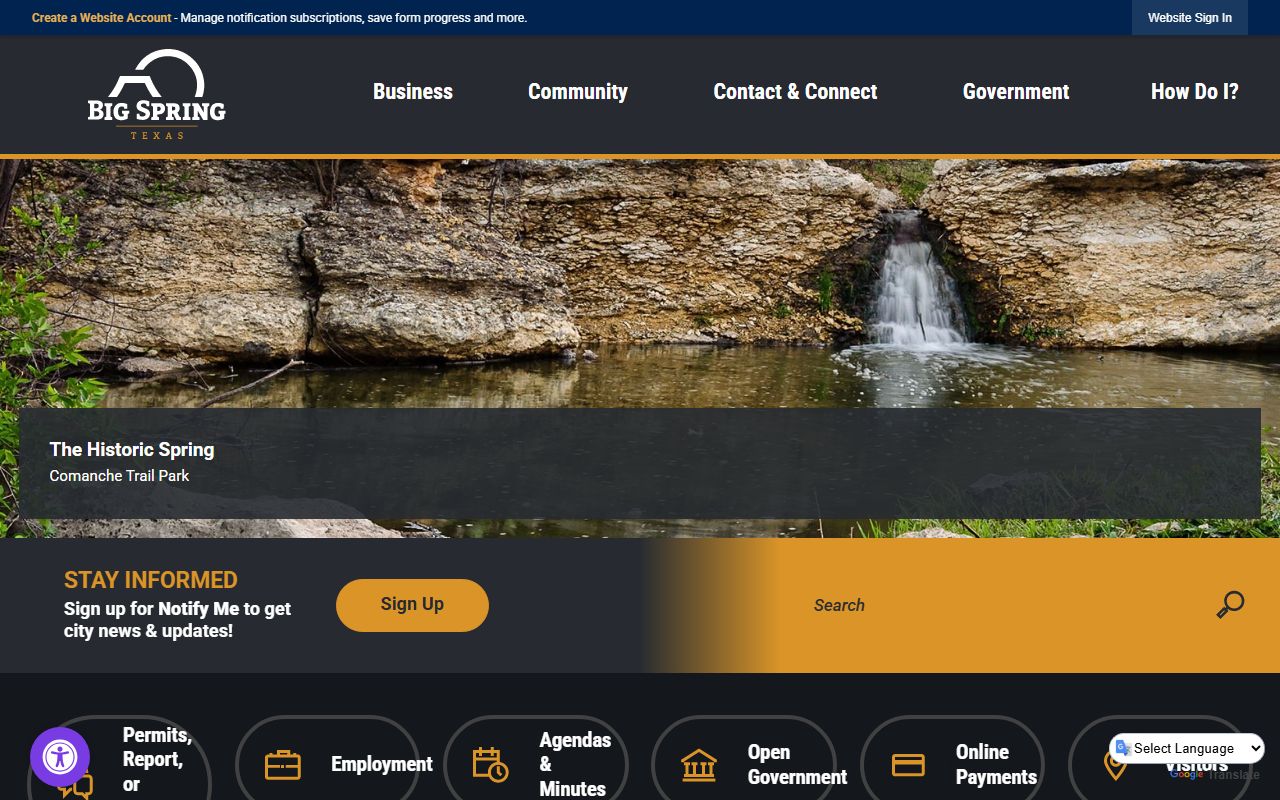Click the calendar Agendas & Minutes icon
The height and width of the screenshot is (800, 1280).
(x=490, y=765)
